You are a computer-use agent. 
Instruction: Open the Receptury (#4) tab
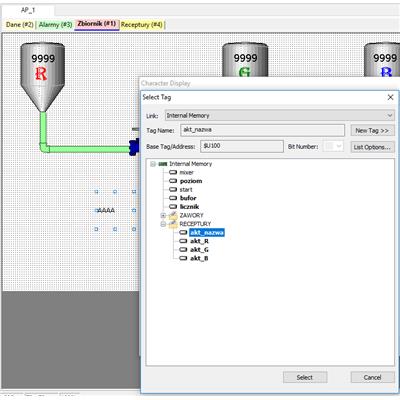pyautogui.click(x=141, y=25)
